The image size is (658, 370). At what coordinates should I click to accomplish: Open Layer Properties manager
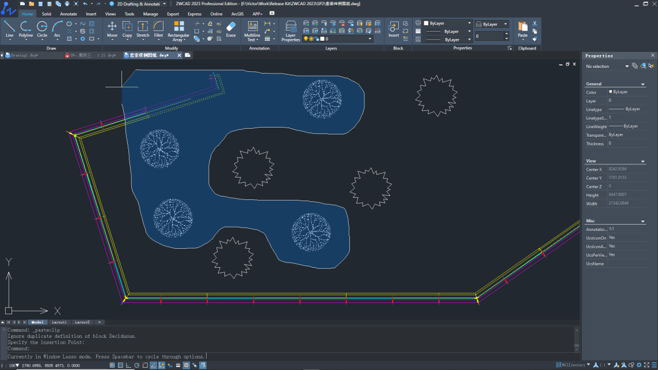click(x=290, y=31)
